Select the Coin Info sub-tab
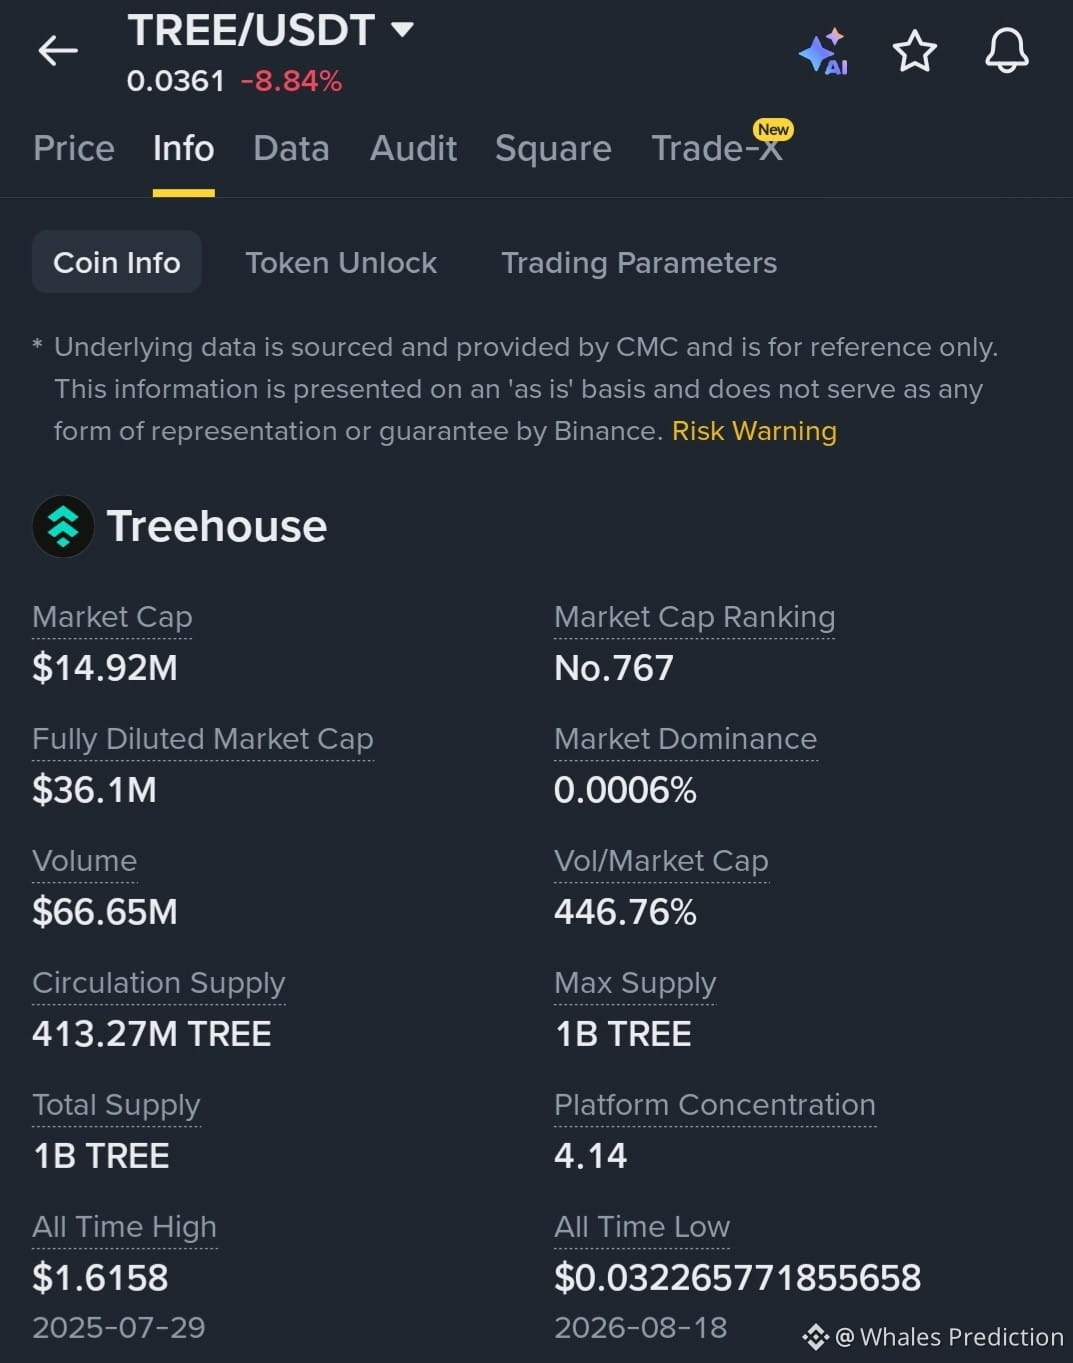This screenshot has height=1363, width=1073. [117, 262]
